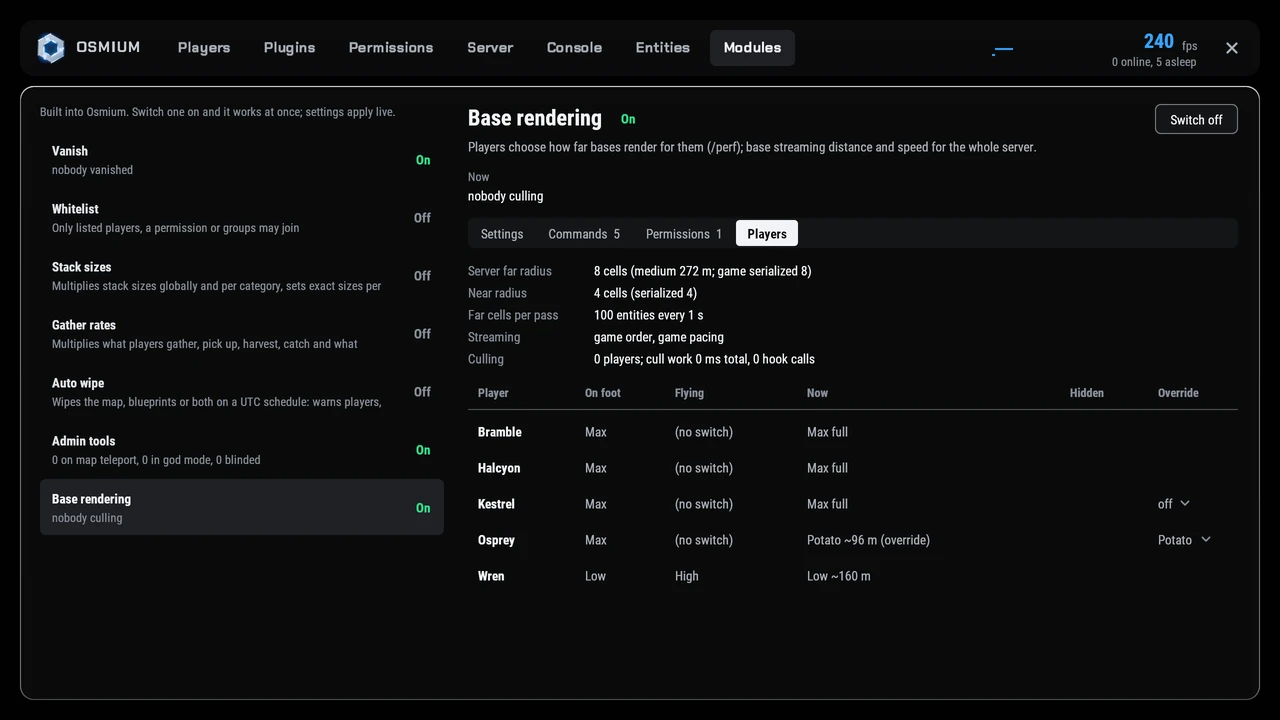Toggle the Admin tools module On status
The width and height of the screenshot is (1280, 720).
pos(423,450)
